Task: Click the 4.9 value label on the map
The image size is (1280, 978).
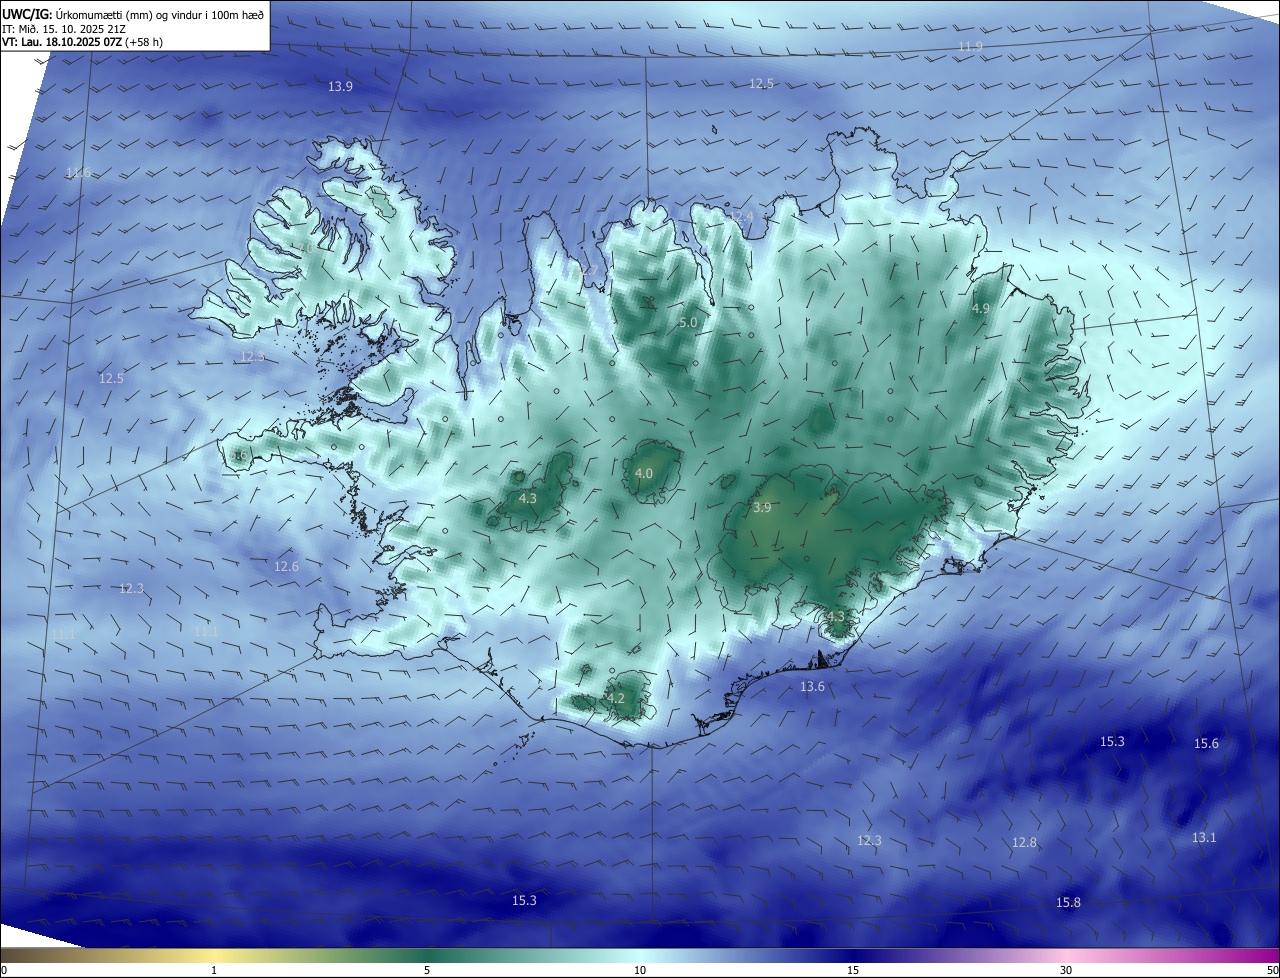Action: [980, 309]
